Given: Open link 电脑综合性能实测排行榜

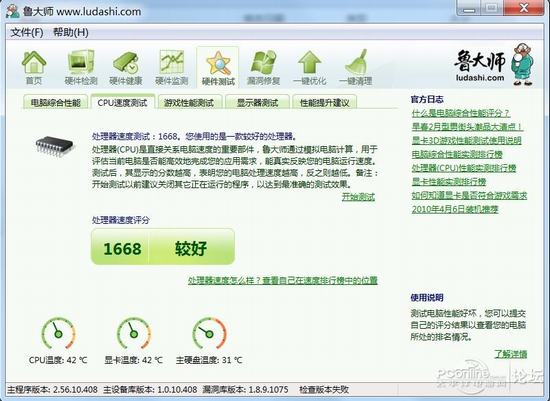Looking at the screenshot, I should point(457,154).
